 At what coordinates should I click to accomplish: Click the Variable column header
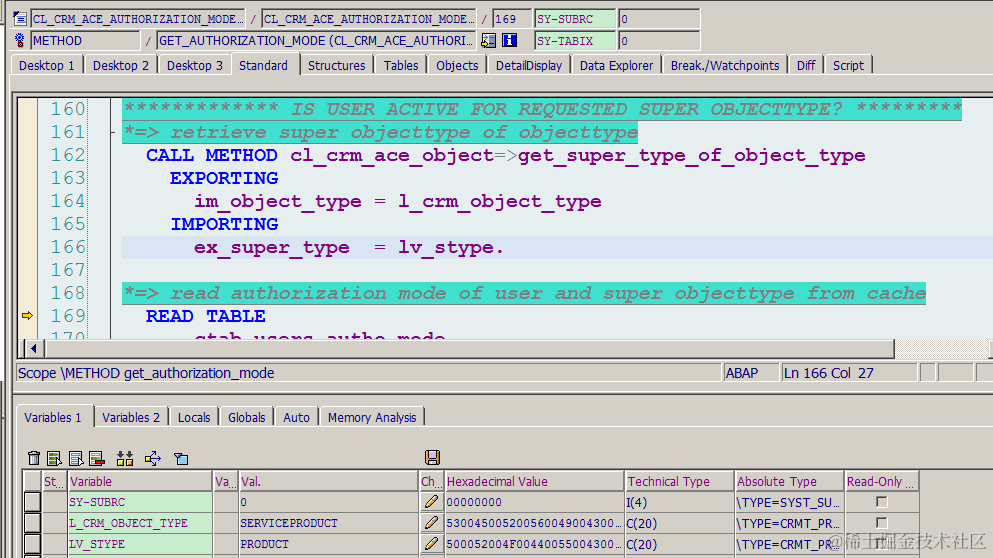[x=140, y=481]
